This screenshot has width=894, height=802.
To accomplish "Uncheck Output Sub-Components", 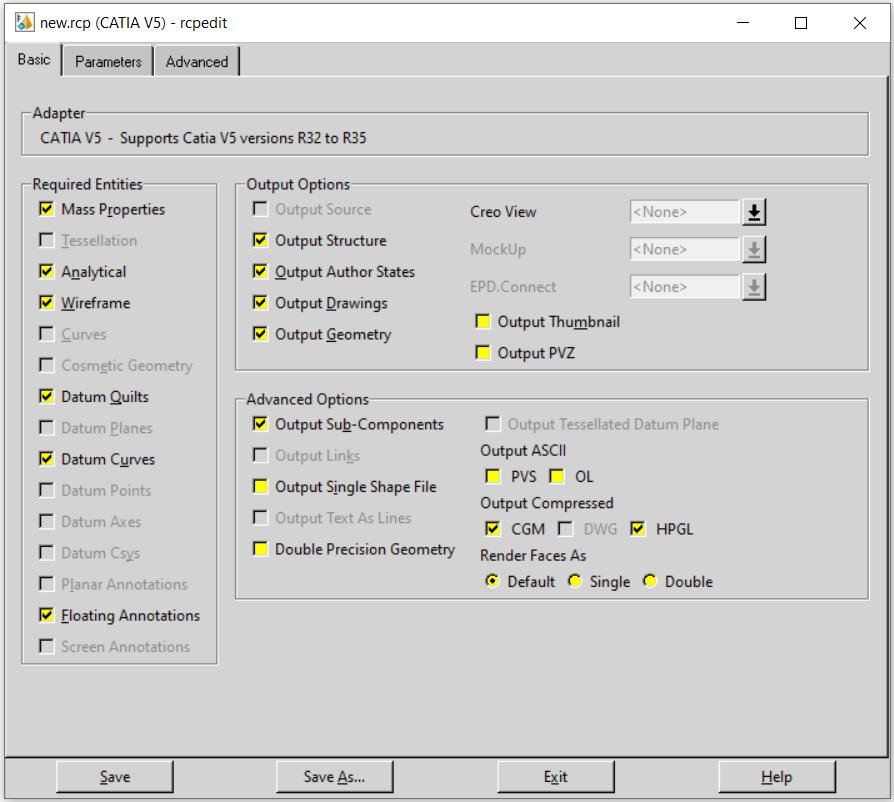I will click(x=260, y=424).
